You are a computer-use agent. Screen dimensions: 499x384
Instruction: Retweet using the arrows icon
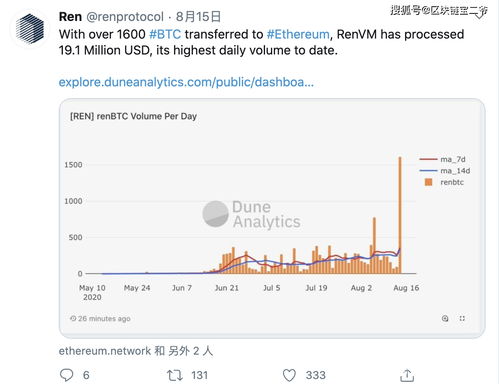[x=175, y=375]
